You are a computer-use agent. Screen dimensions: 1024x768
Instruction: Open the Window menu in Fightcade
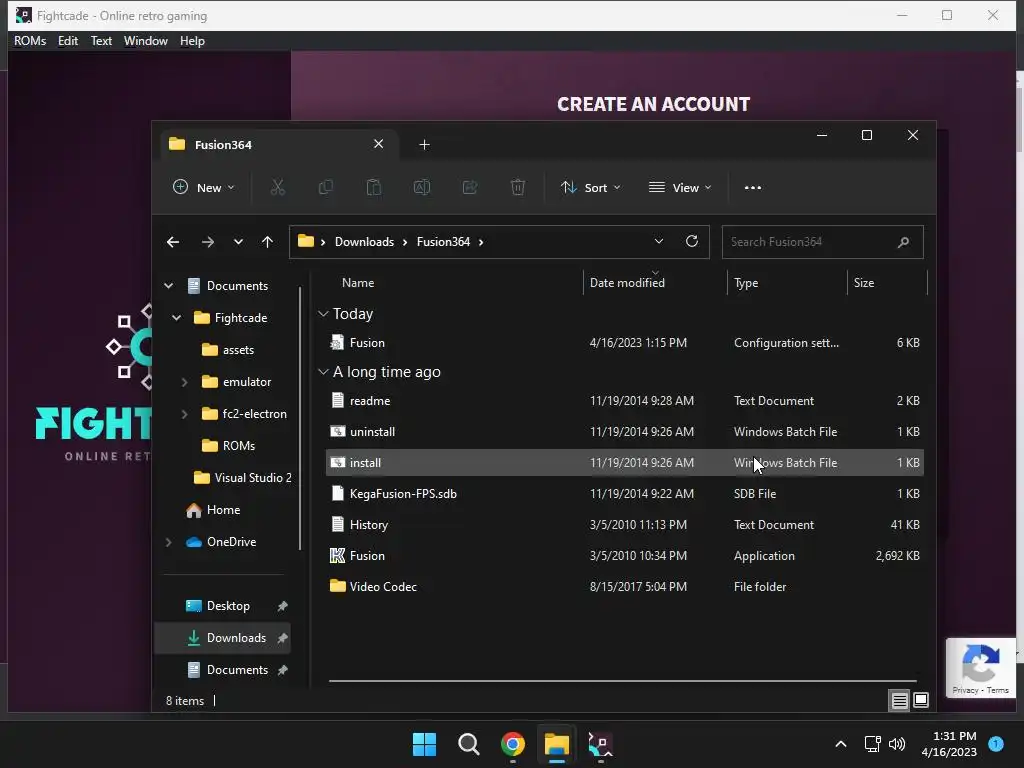click(146, 40)
